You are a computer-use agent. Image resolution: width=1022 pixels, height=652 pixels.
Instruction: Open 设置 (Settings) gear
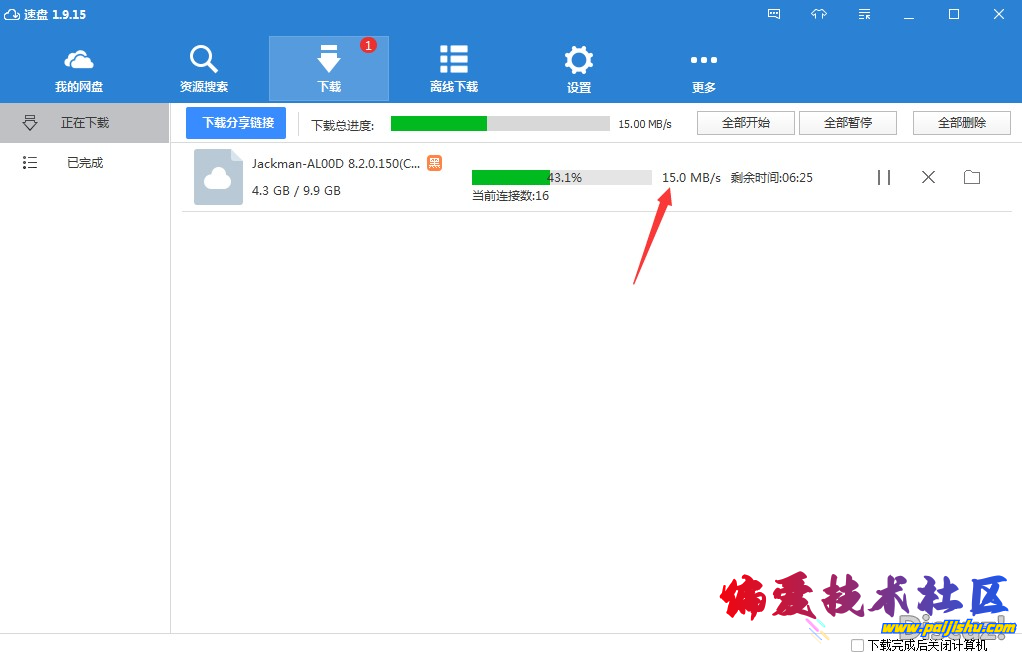579,69
